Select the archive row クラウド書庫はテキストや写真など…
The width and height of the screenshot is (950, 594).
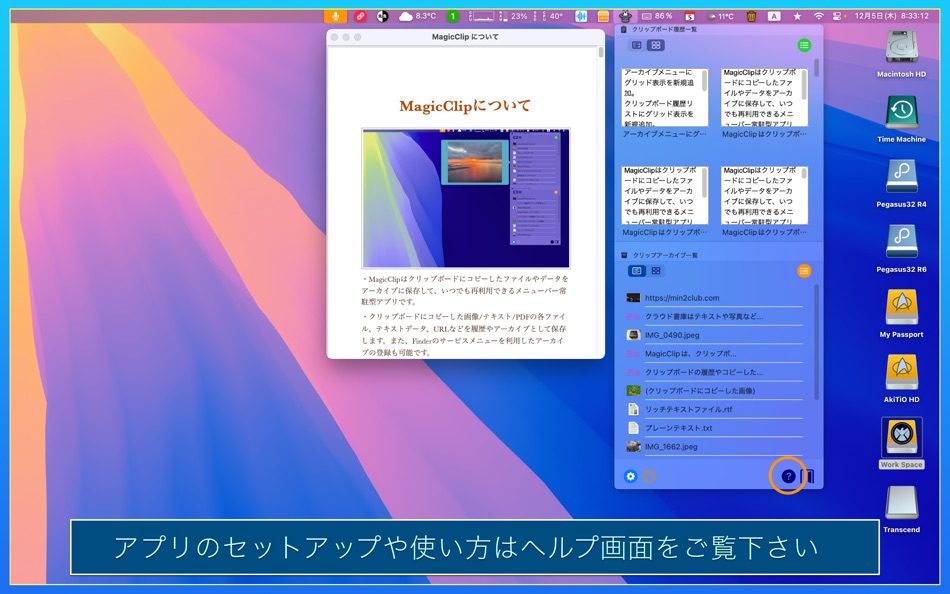(x=714, y=316)
